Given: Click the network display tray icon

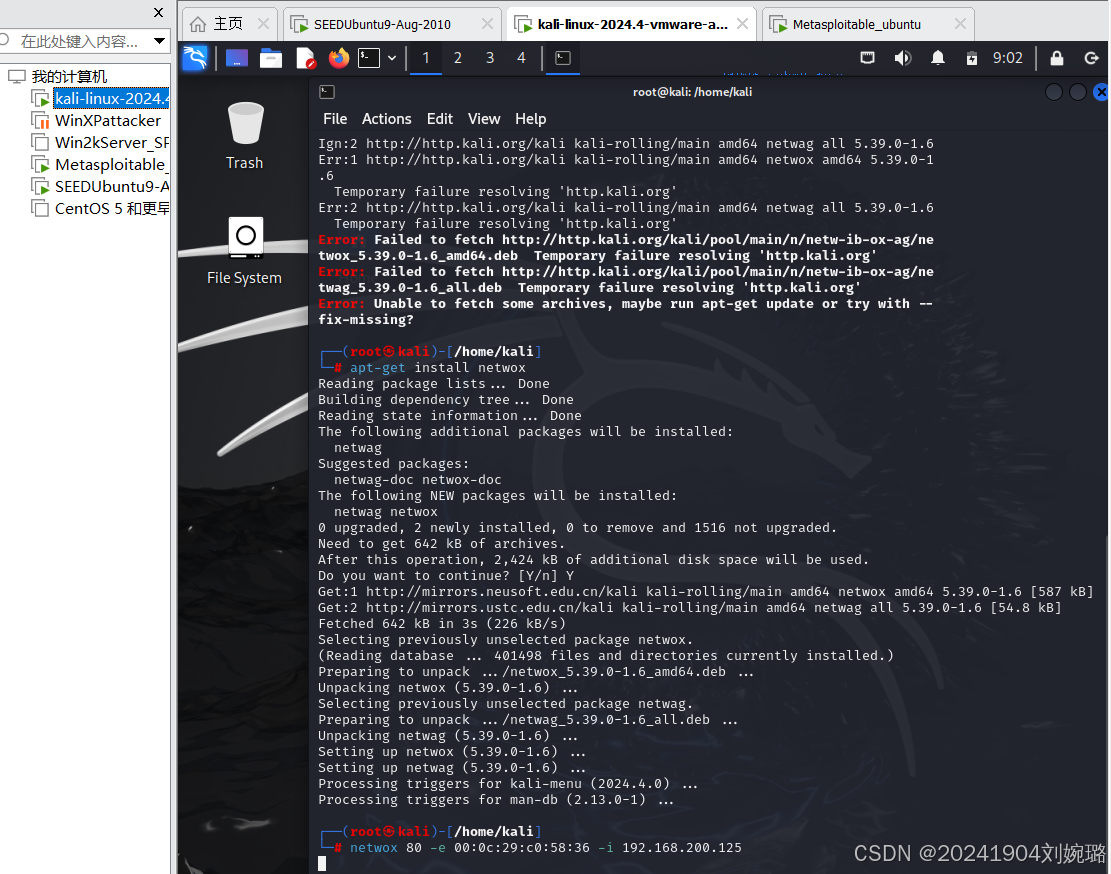Looking at the screenshot, I should (x=867, y=58).
